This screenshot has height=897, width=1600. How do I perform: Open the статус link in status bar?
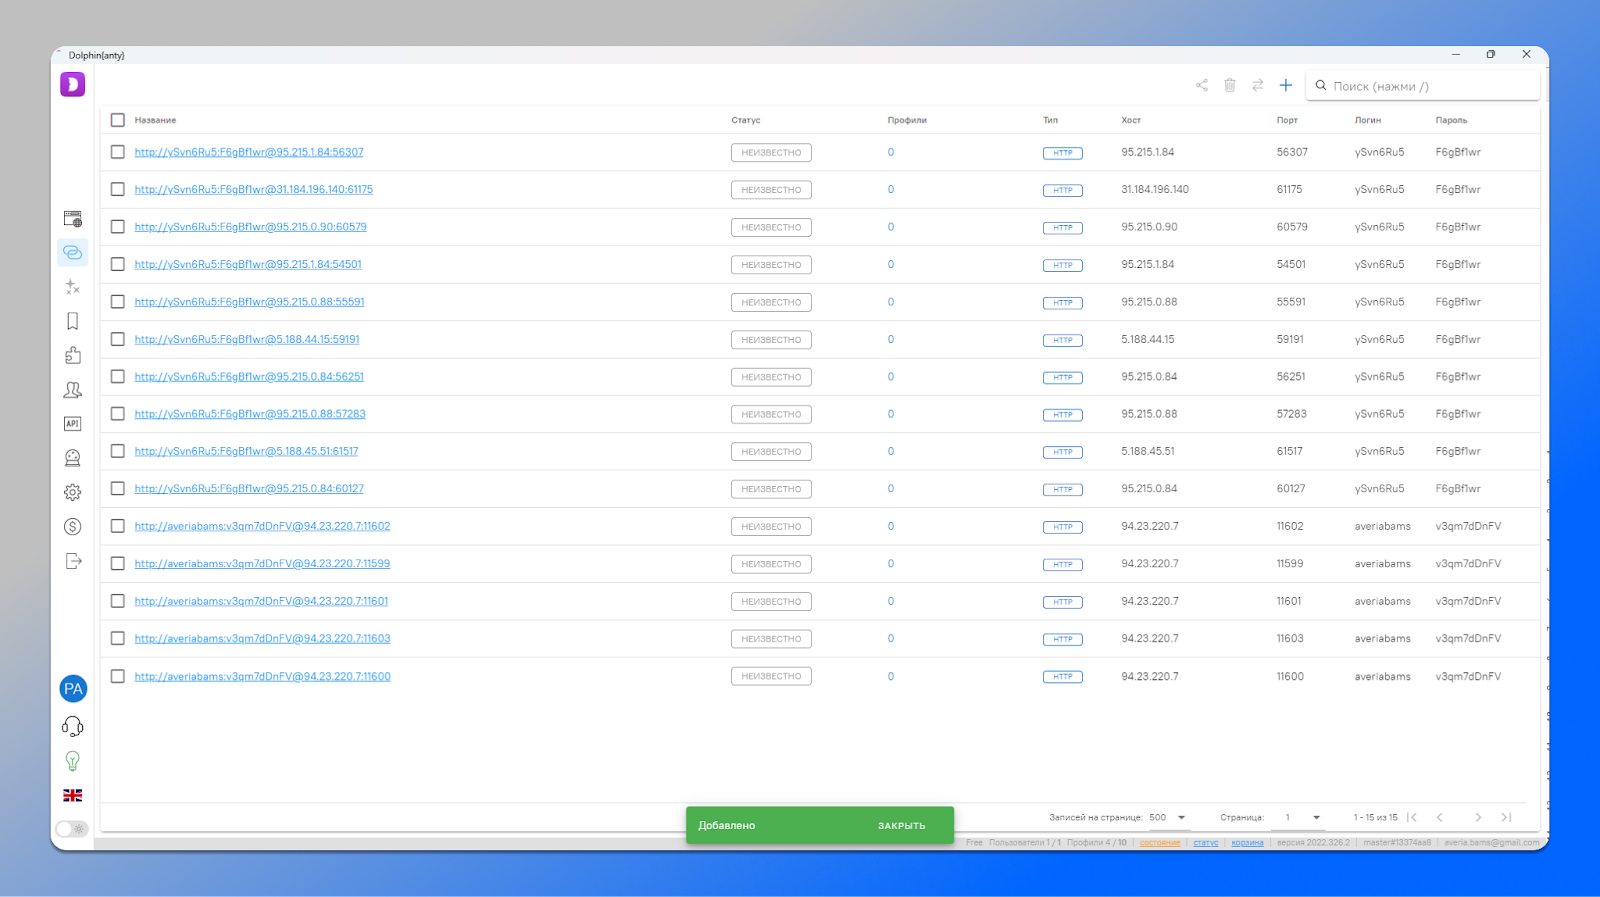pos(1206,843)
